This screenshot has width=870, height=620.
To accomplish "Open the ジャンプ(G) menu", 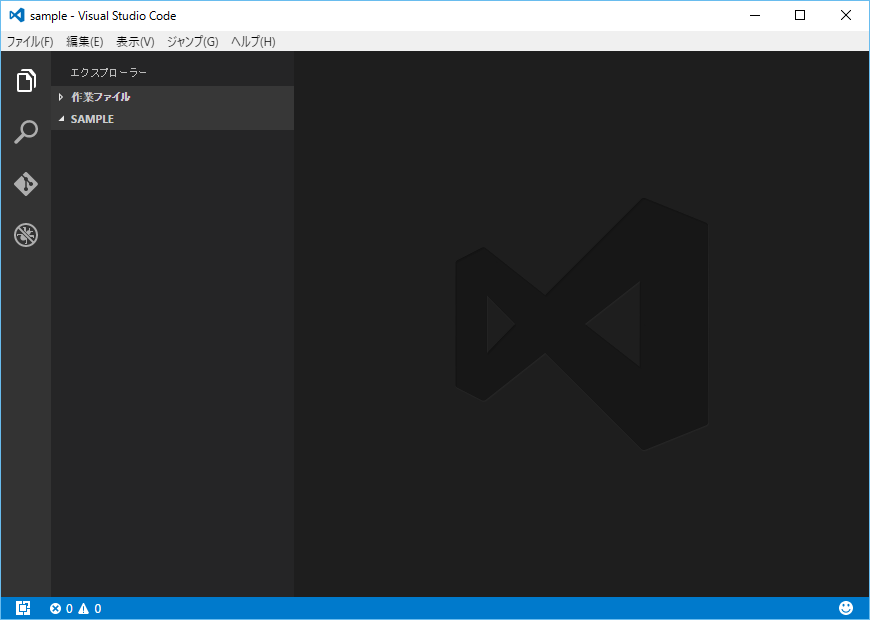I will click(192, 42).
